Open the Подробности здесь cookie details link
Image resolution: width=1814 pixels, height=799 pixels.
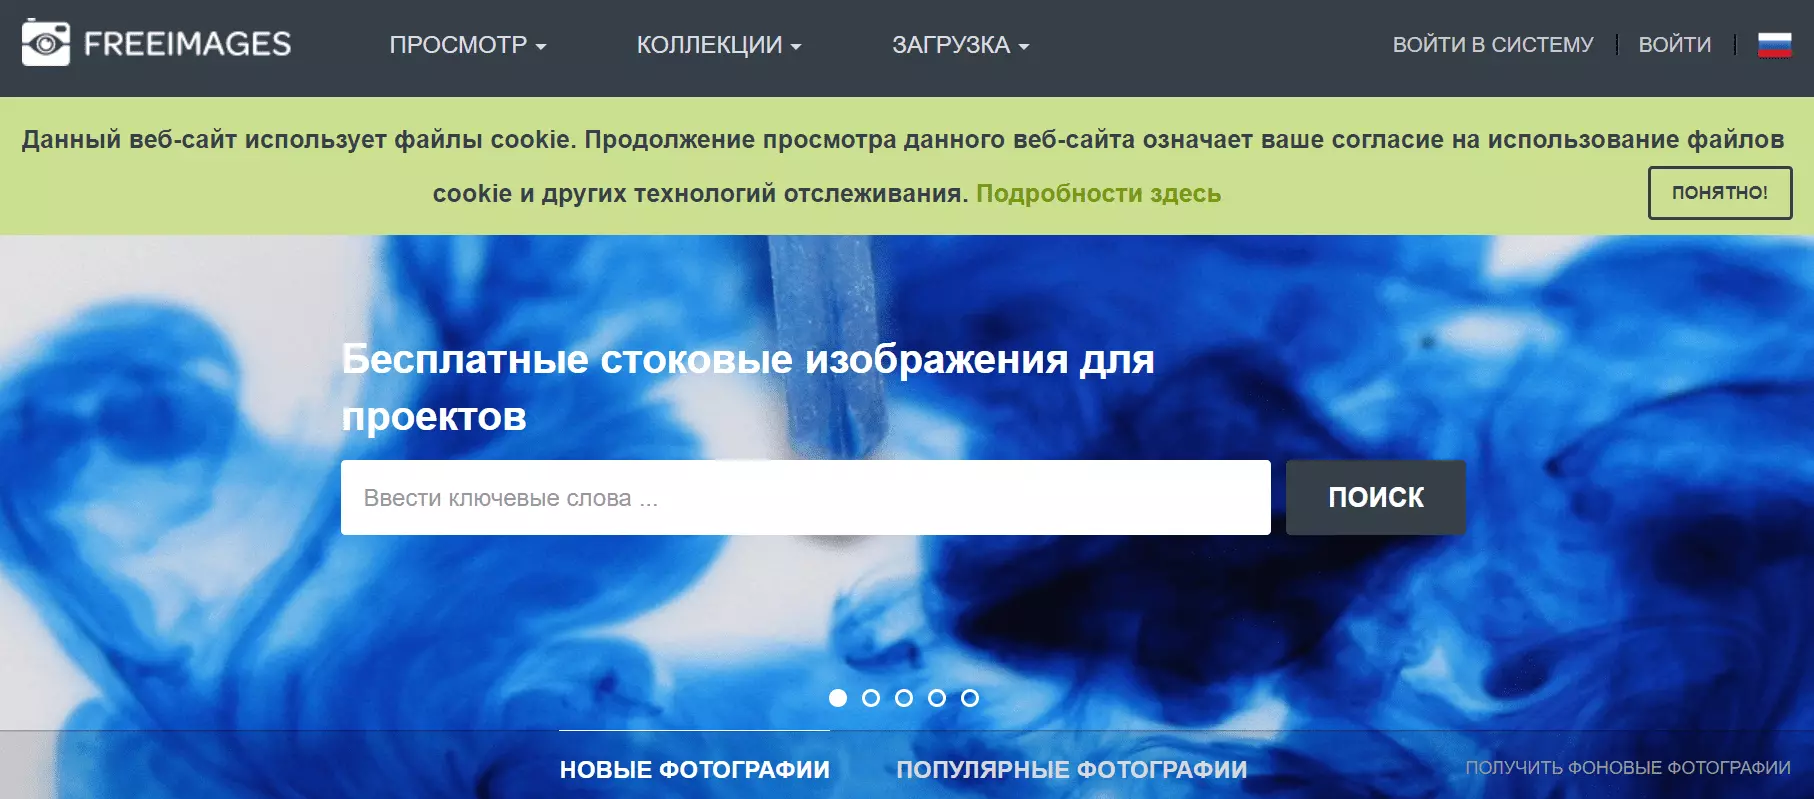(x=1098, y=193)
